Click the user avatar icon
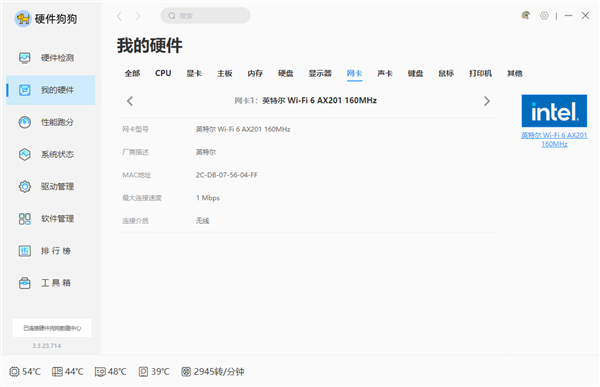The height and width of the screenshot is (387, 600). tap(526, 15)
